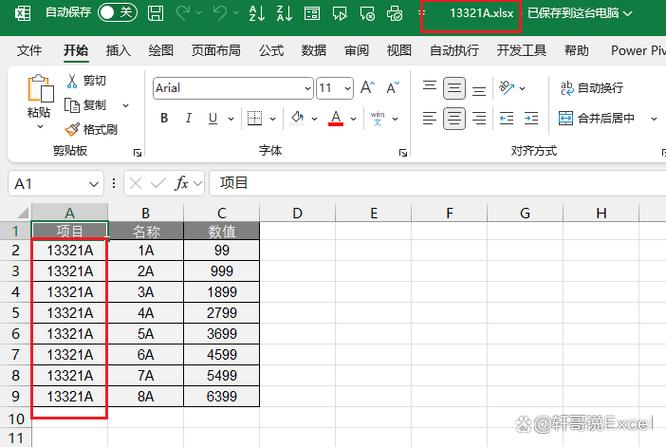Screen dimensions: 666x447
Task: Click the 合并后居中 button
Action: click(596, 118)
